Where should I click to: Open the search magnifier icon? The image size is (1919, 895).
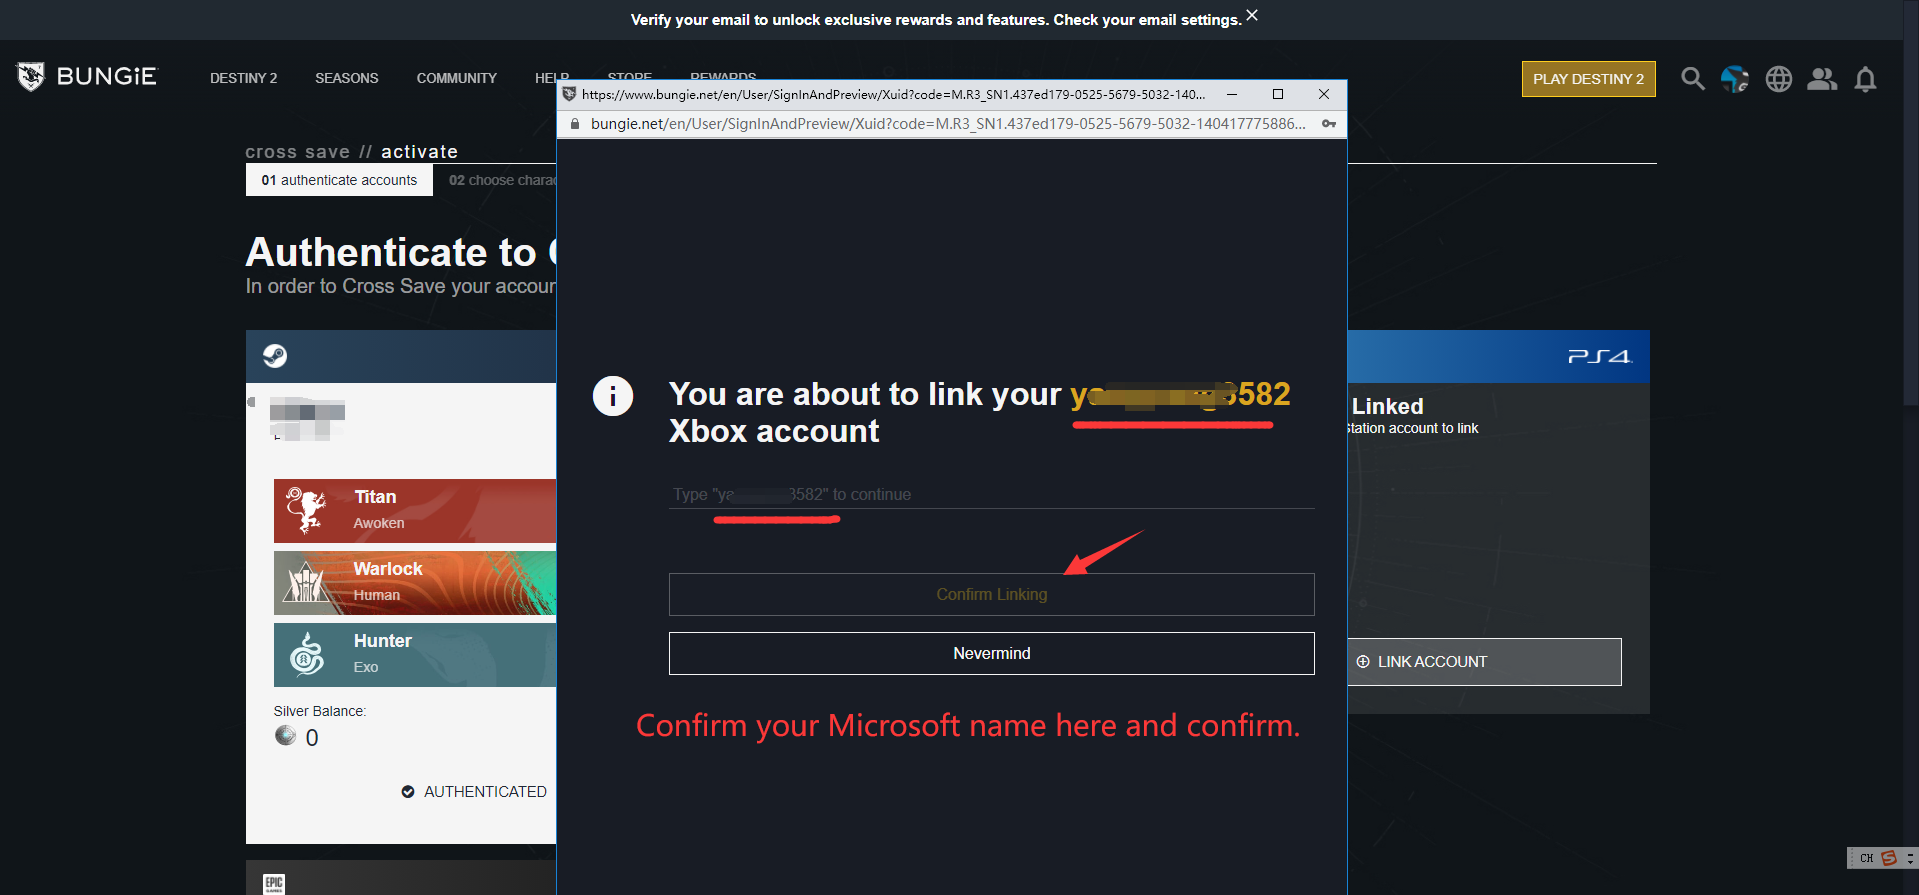pyautogui.click(x=1692, y=79)
